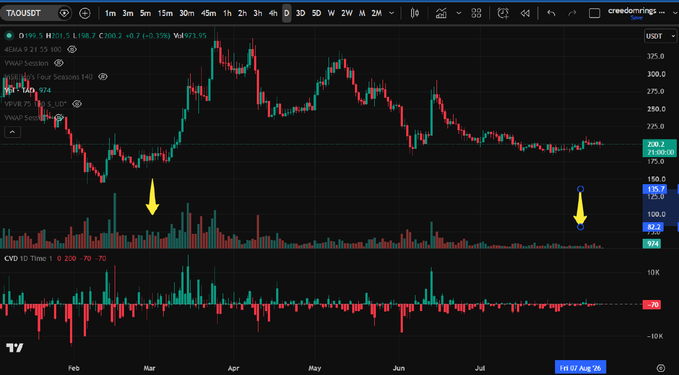Click the -70 CVD value label

(652, 305)
